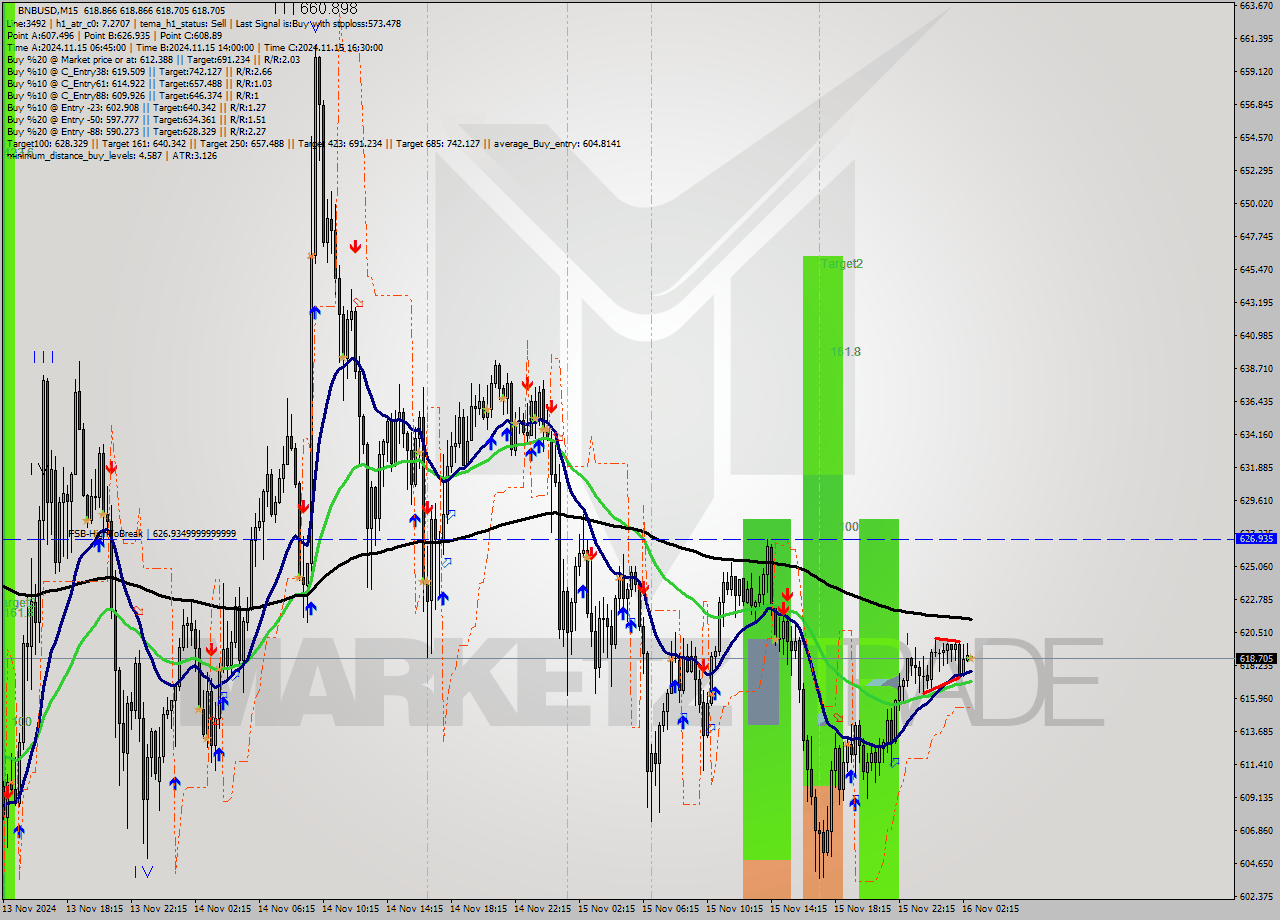This screenshot has height=920, width=1280.
Task: Click 611.410 on the price scale
Action: click(x=1255, y=764)
